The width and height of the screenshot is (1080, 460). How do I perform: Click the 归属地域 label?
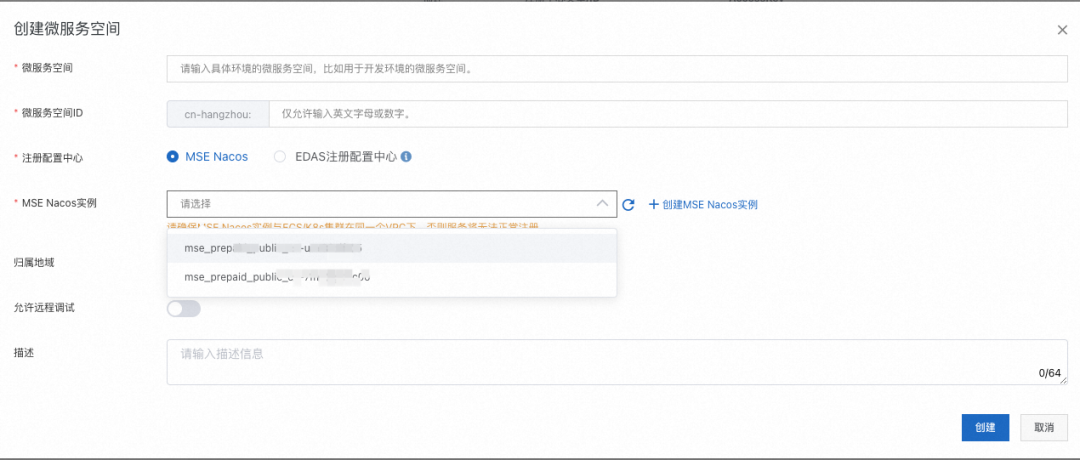tap(34, 262)
